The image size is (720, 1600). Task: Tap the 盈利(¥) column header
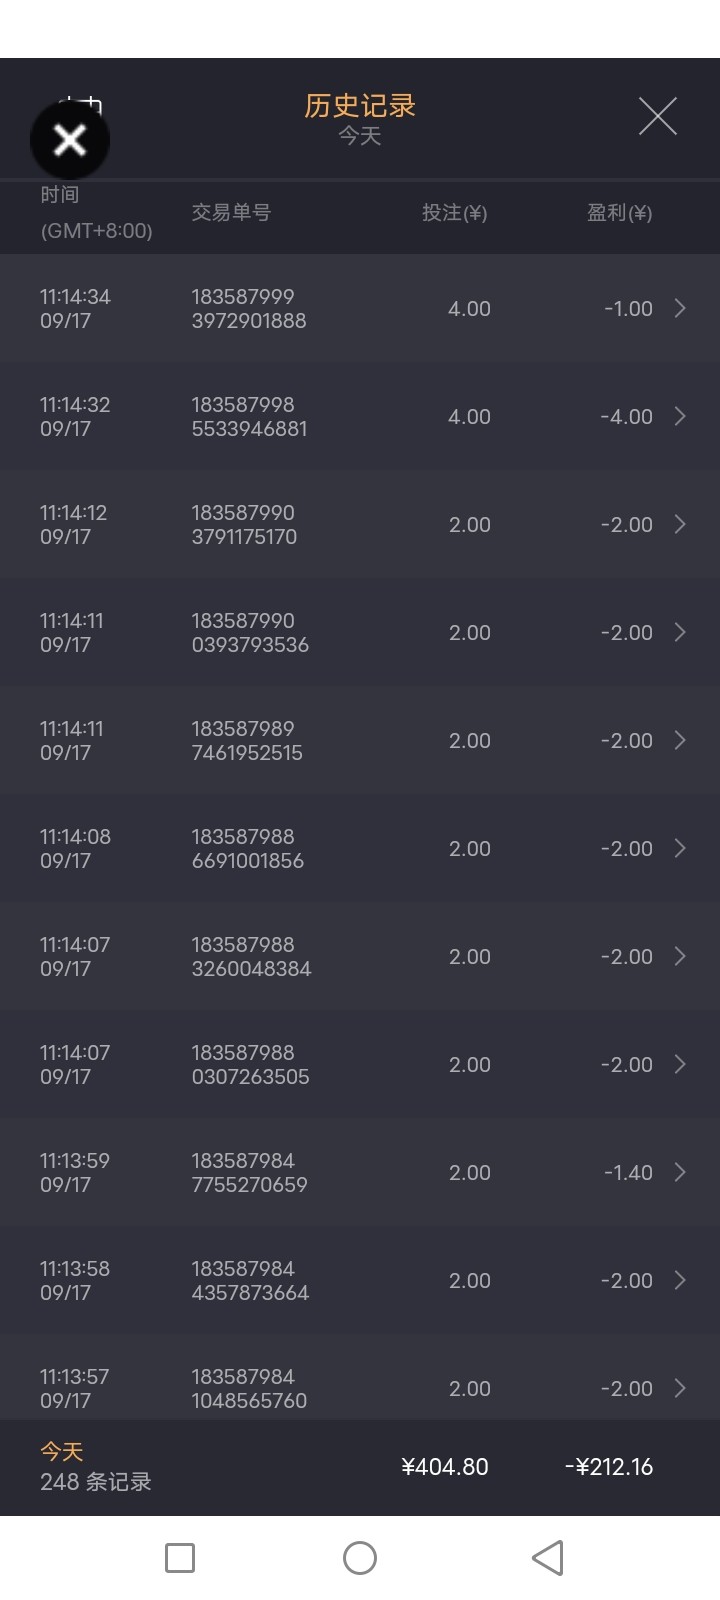coord(619,213)
